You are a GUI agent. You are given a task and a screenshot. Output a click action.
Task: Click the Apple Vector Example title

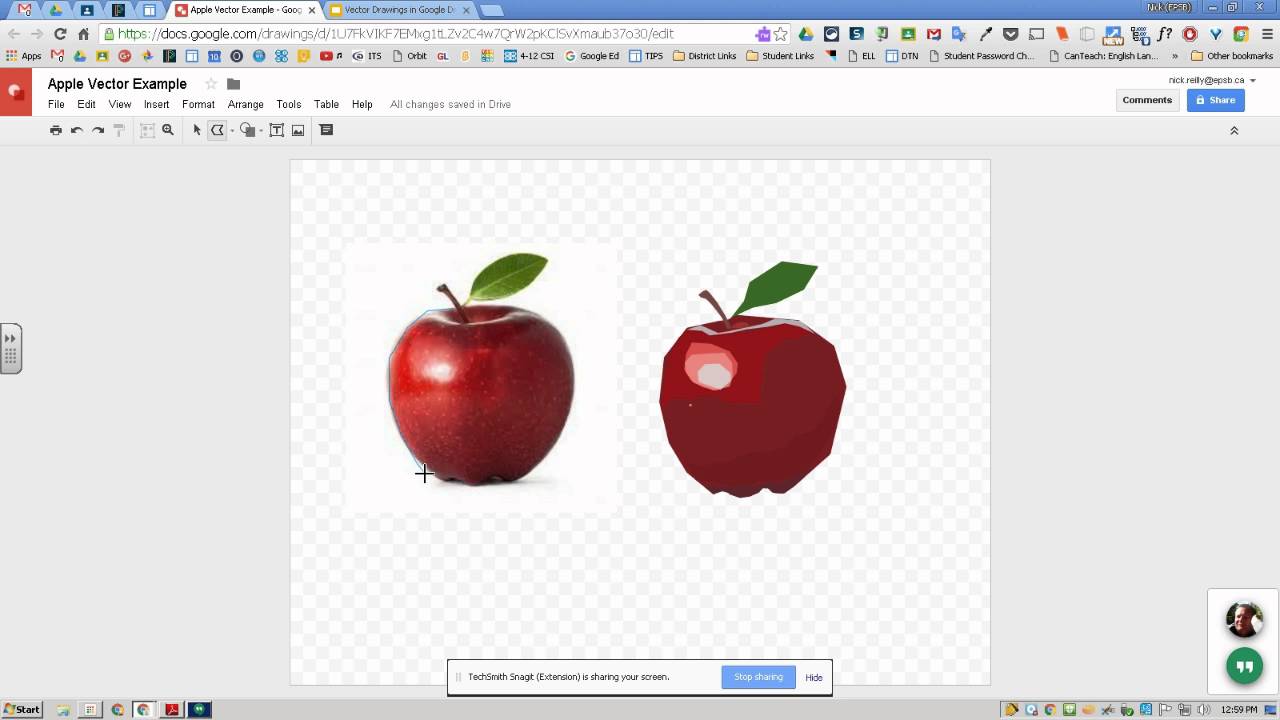(117, 84)
